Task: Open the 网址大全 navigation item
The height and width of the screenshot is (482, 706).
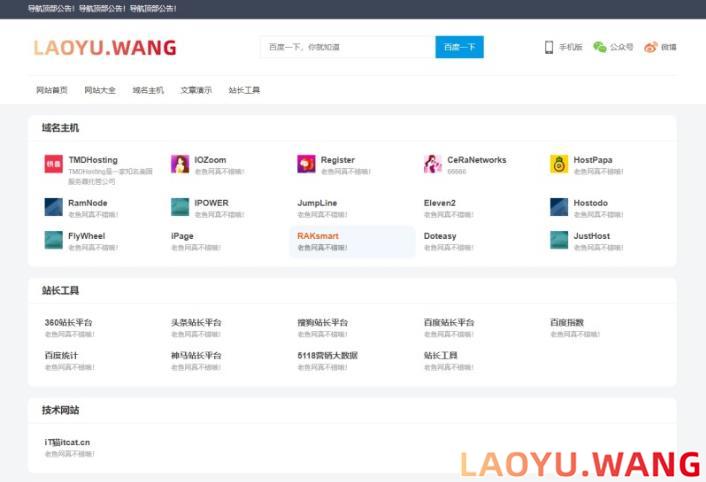Action: [x=100, y=90]
